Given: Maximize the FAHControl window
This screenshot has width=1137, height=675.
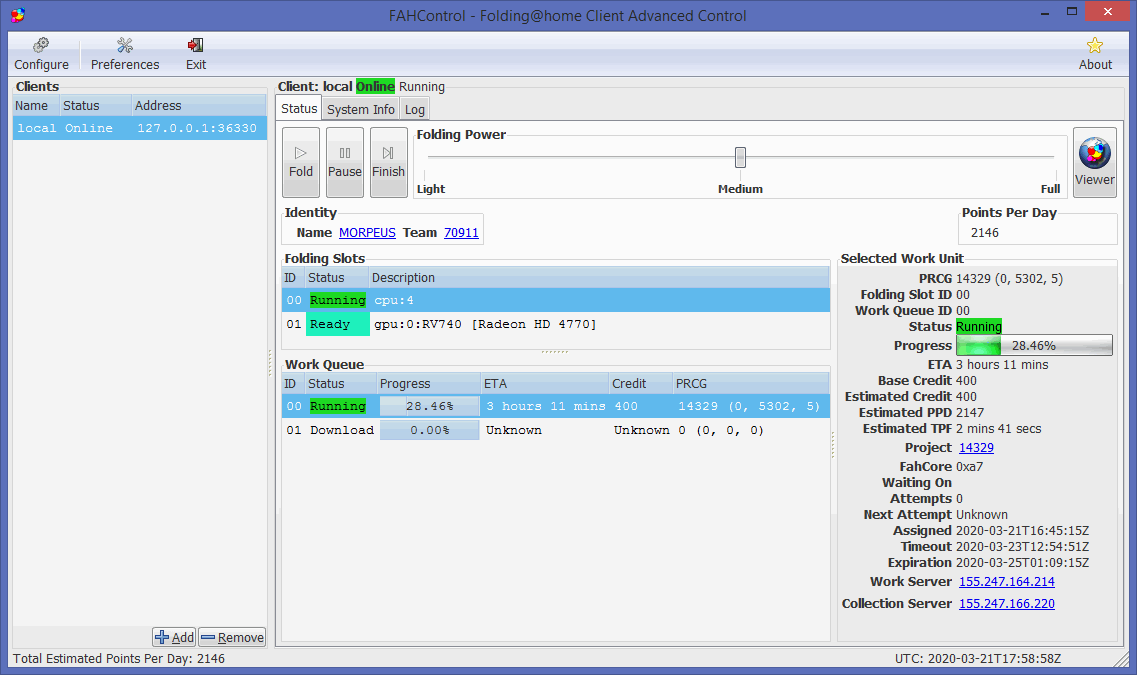Looking at the screenshot, I should click(x=1072, y=12).
